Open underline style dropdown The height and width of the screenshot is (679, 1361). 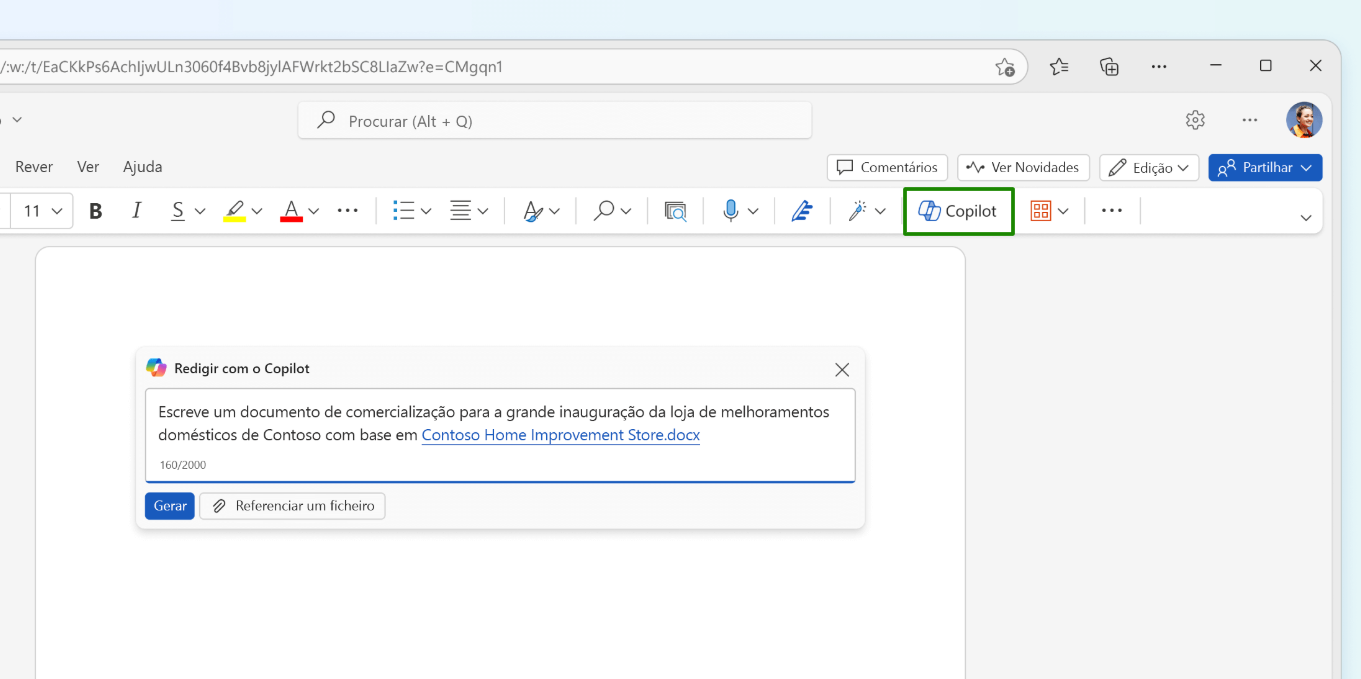[x=200, y=211]
